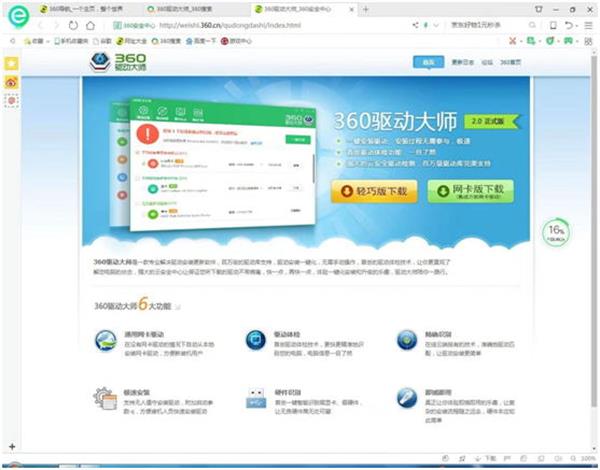Viewport: 600px width, 470px height.
Task: Open the home page via the house icon
Action: click(90, 25)
